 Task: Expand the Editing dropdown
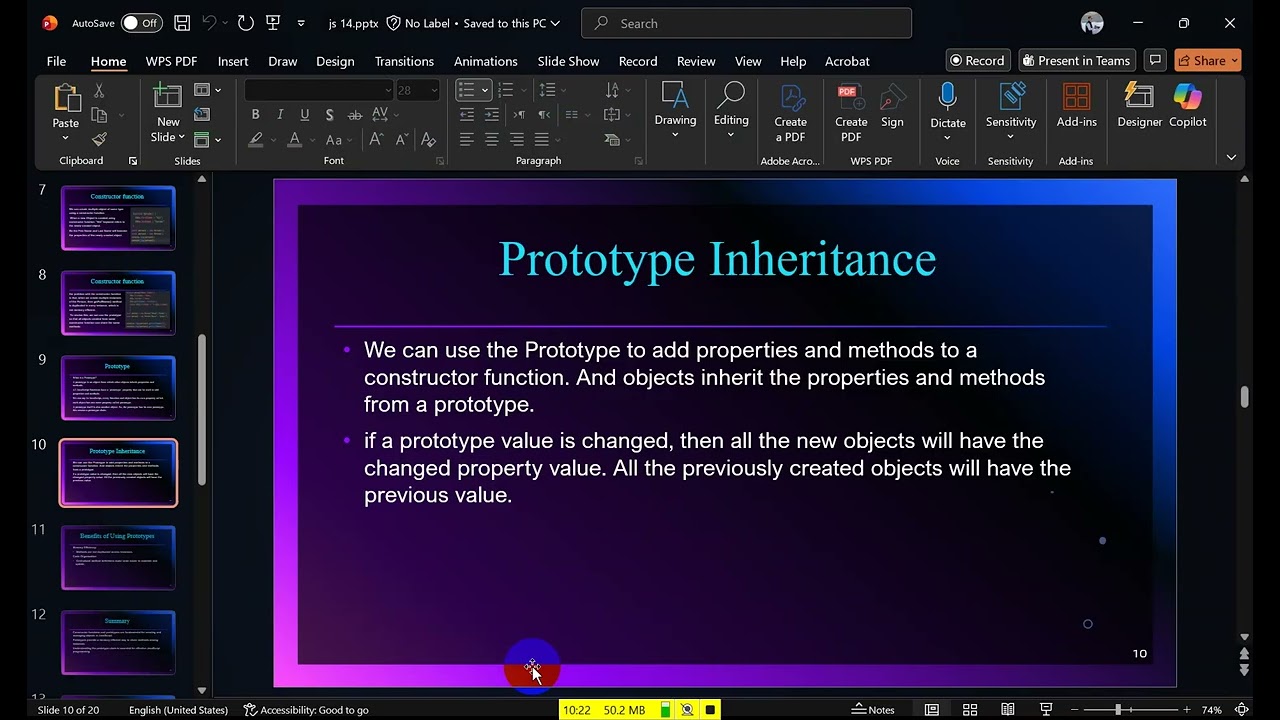coord(731,135)
